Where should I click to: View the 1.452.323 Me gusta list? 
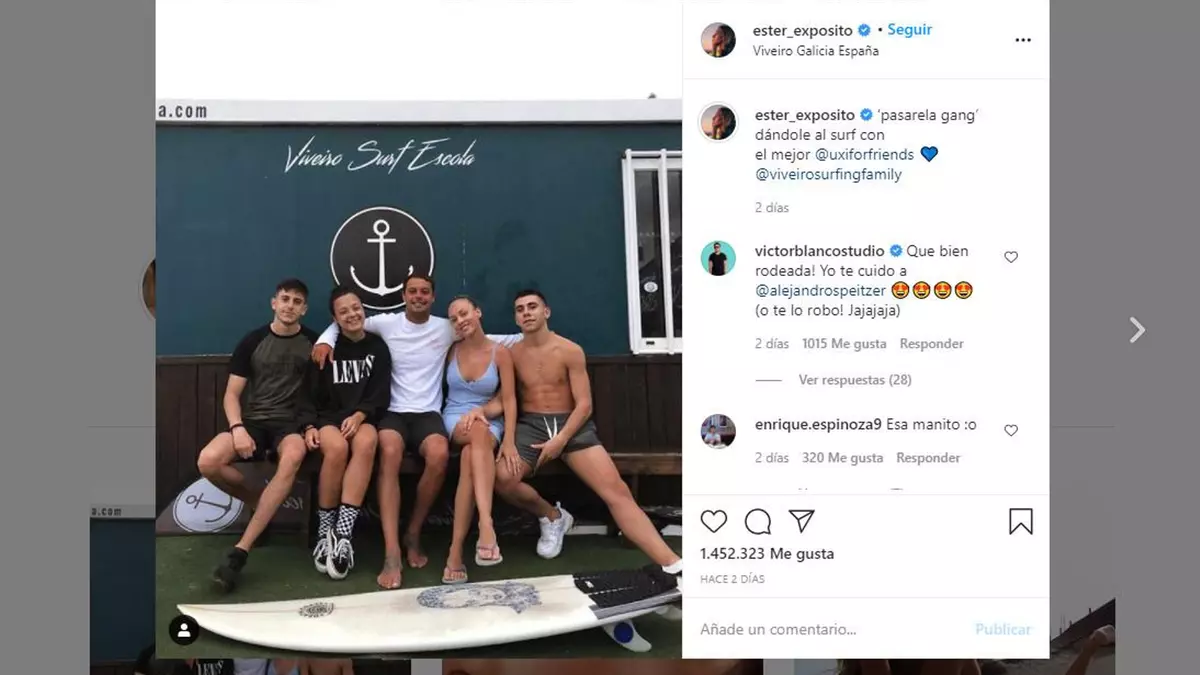coord(767,554)
